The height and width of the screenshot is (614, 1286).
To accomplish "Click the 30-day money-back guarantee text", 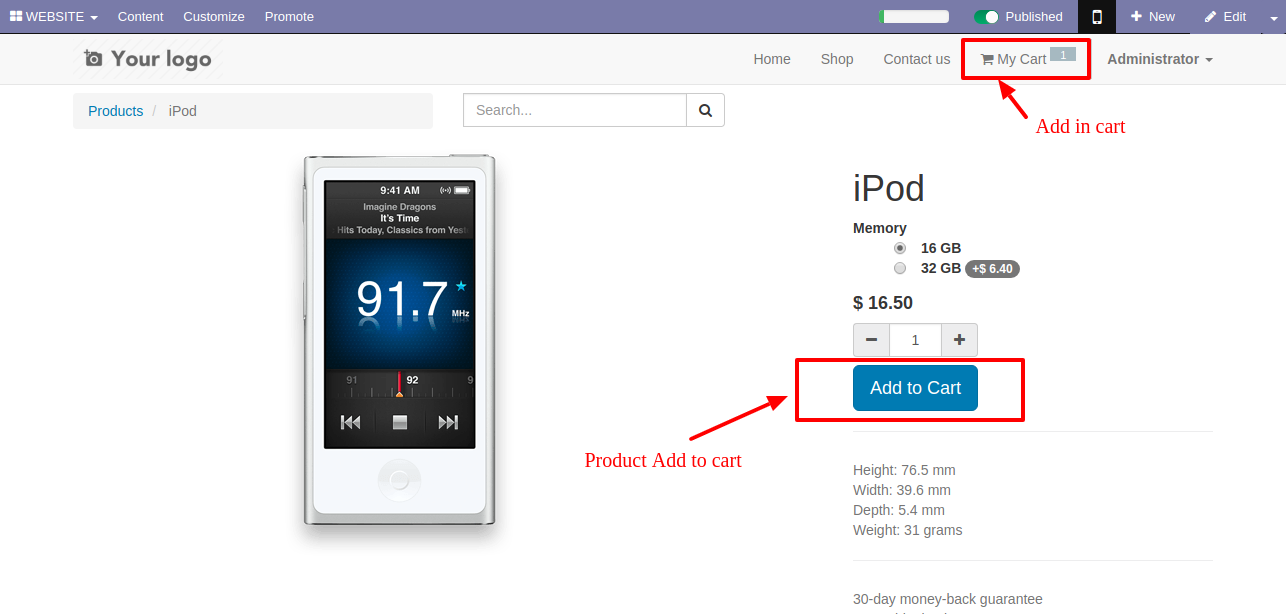I will click(x=948, y=599).
